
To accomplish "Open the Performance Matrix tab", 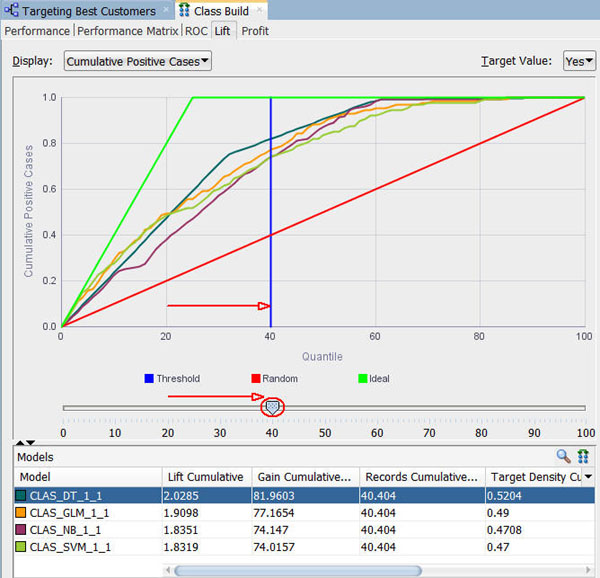I will (127, 31).
